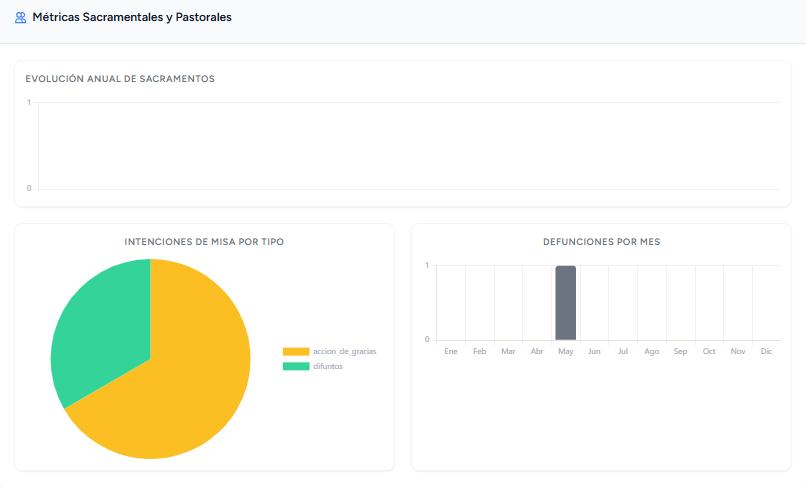Toggle the accion_de_gracias legend label
The width and height of the screenshot is (806, 487).
coord(345,351)
